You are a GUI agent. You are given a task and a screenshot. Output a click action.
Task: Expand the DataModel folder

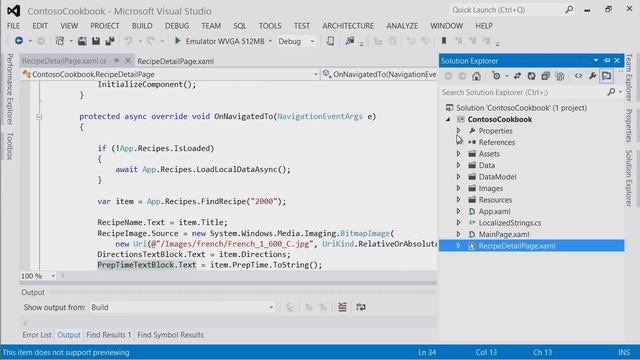tap(458, 177)
